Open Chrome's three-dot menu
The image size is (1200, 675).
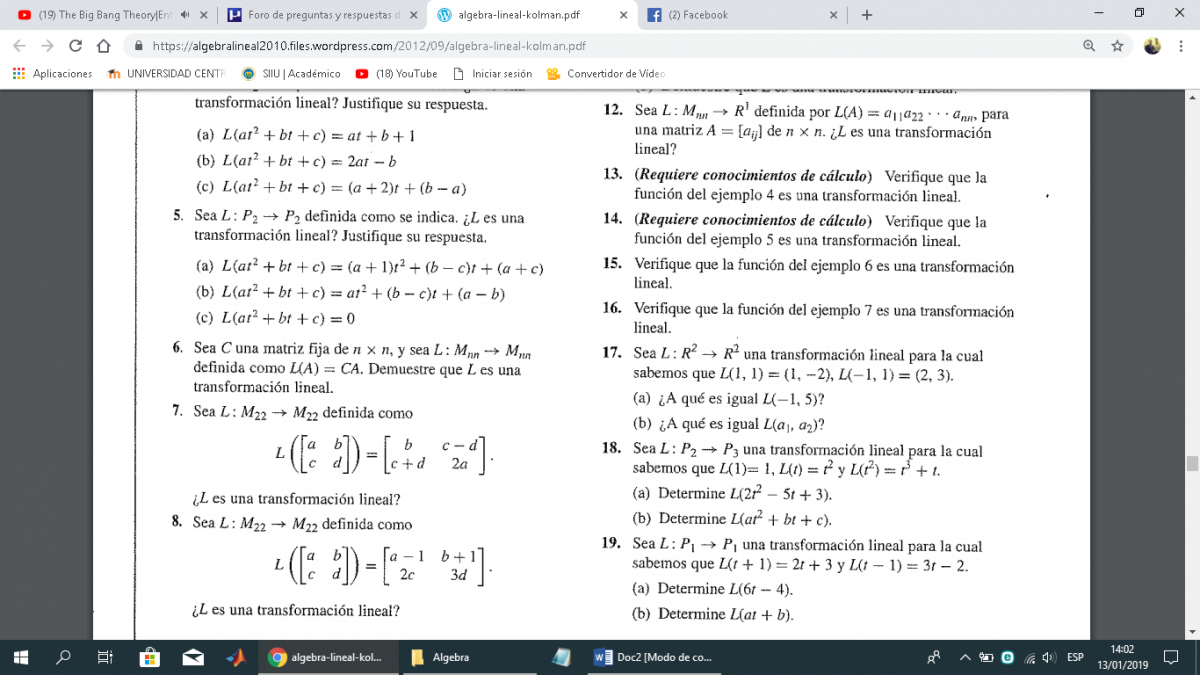tap(1181, 46)
